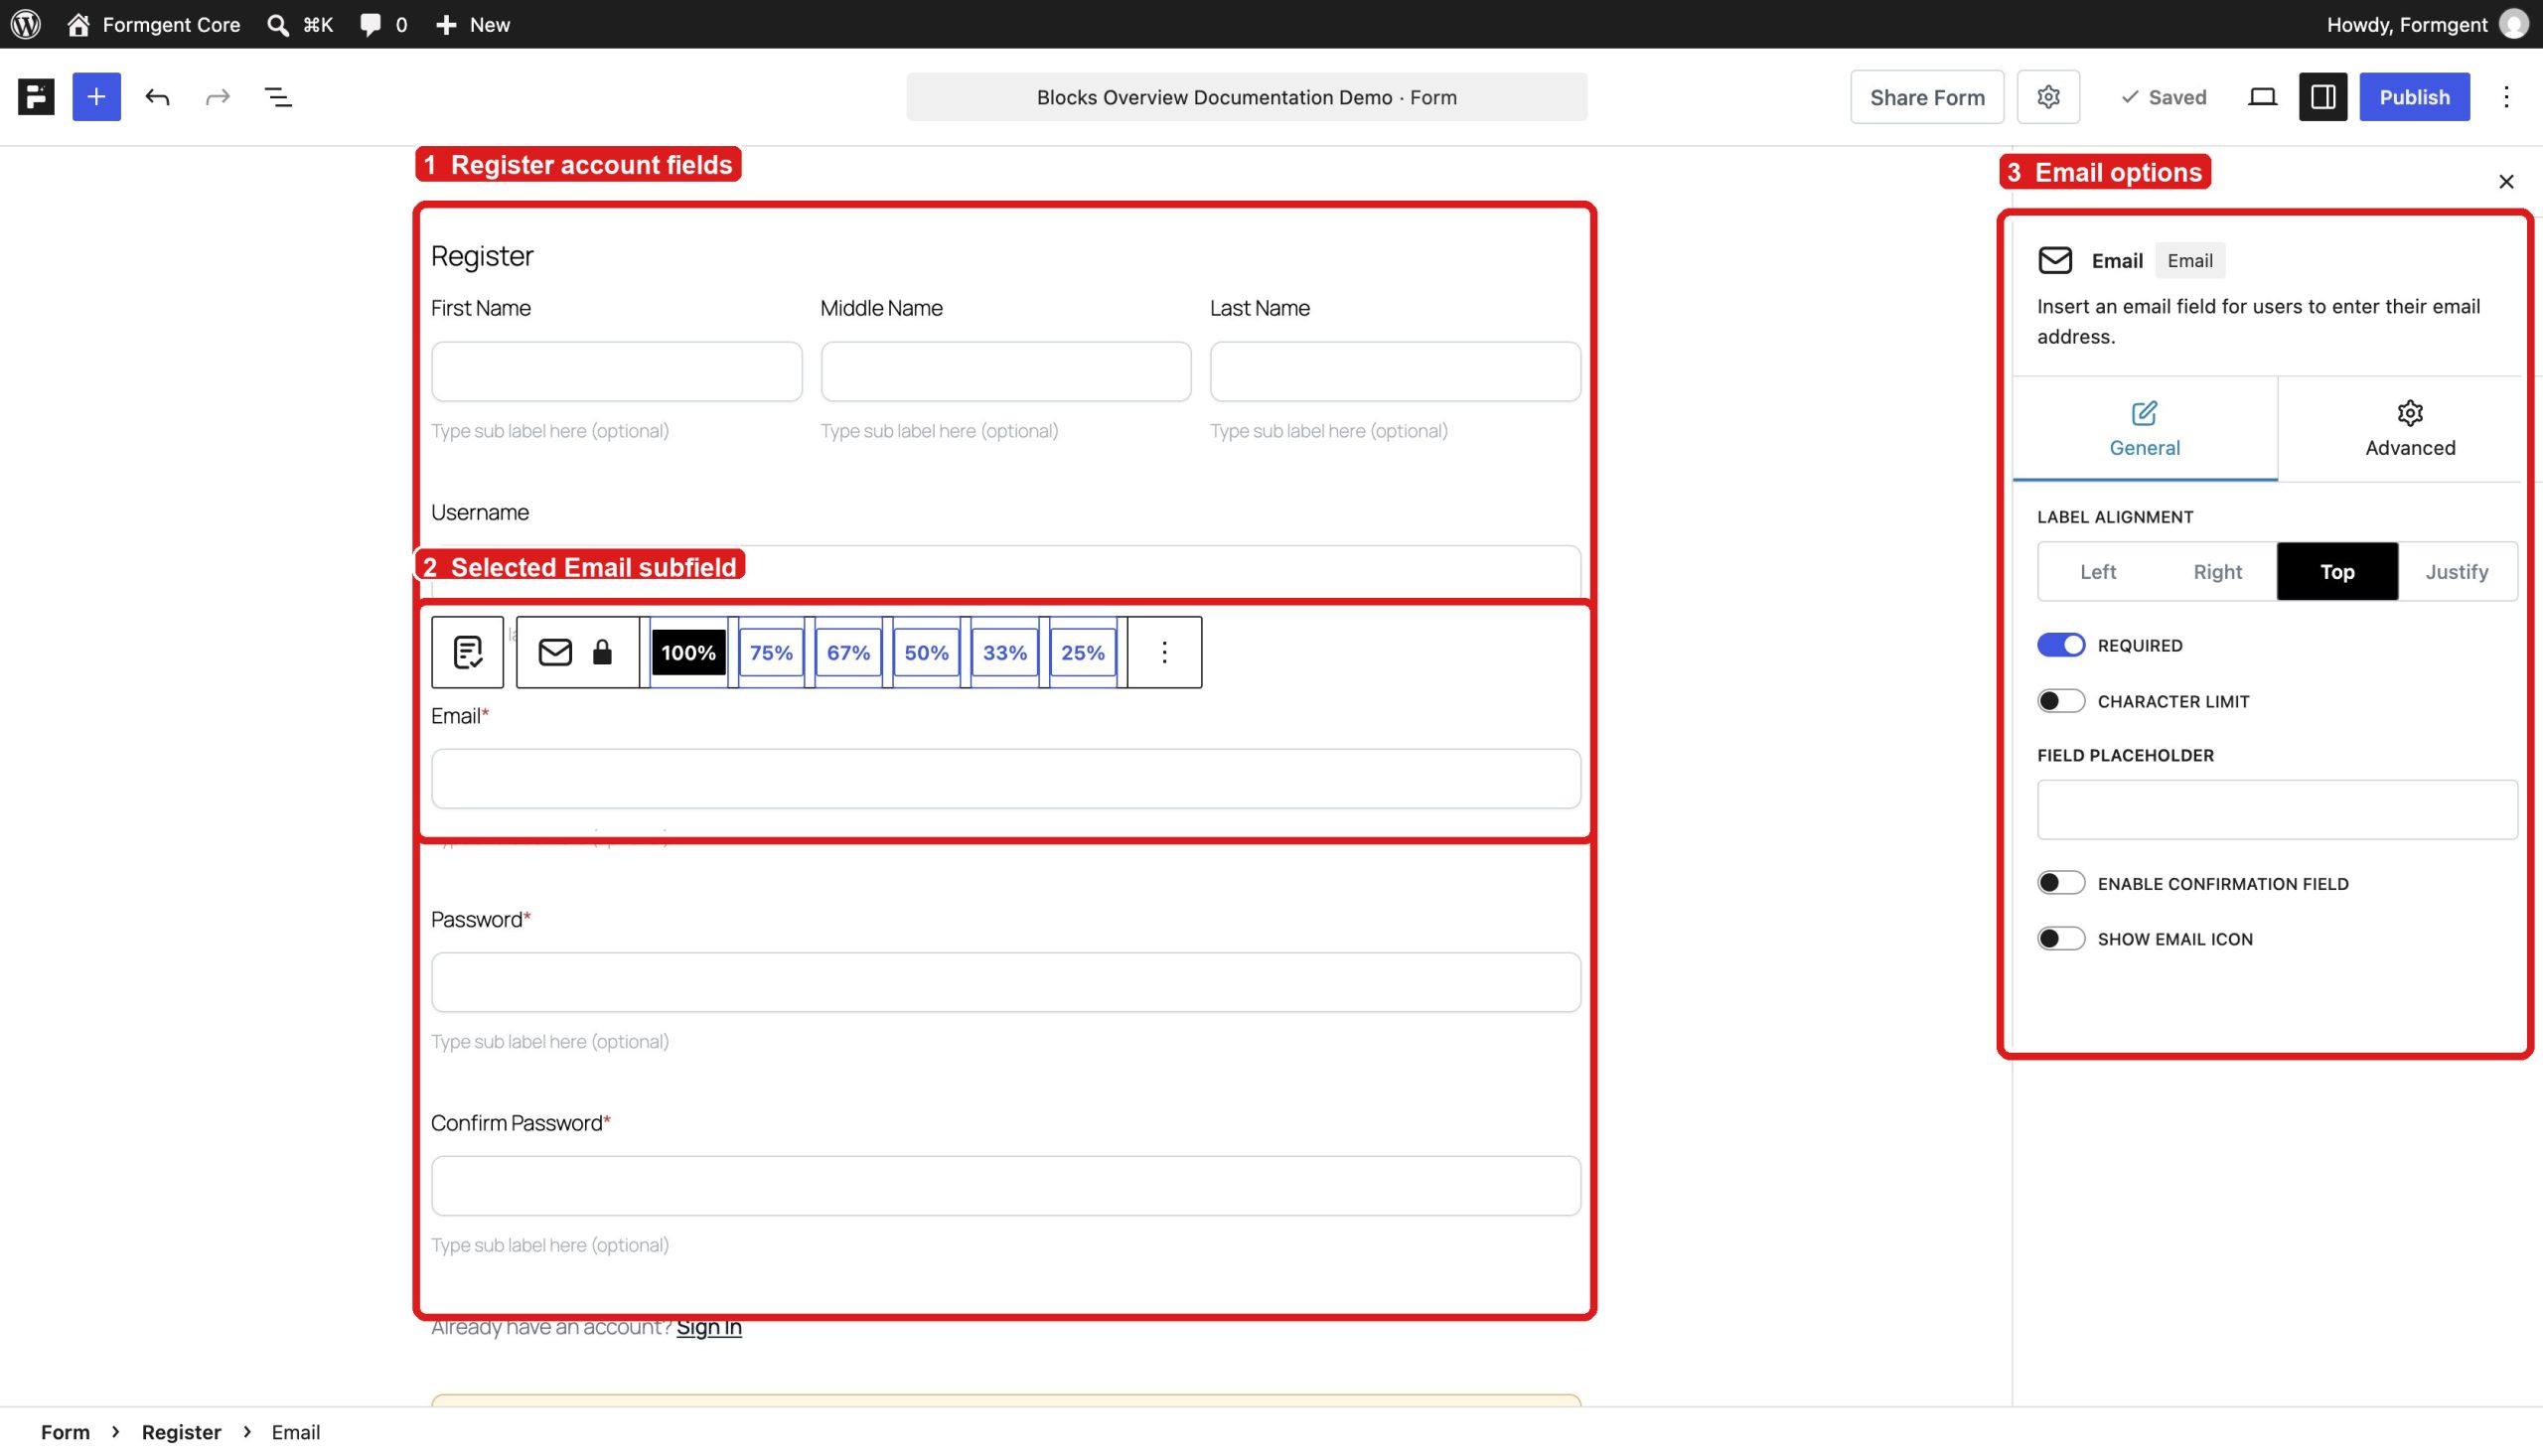Image resolution: width=2543 pixels, height=1456 pixels.
Task: Select Left label alignment
Action: click(2098, 571)
